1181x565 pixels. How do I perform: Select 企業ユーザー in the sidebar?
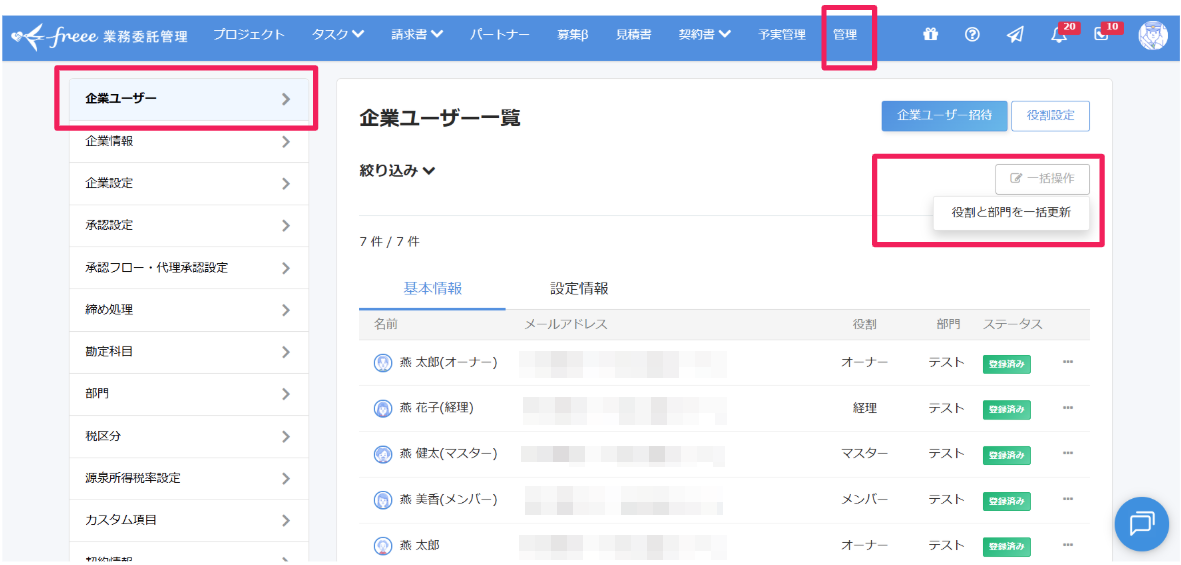point(188,99)
